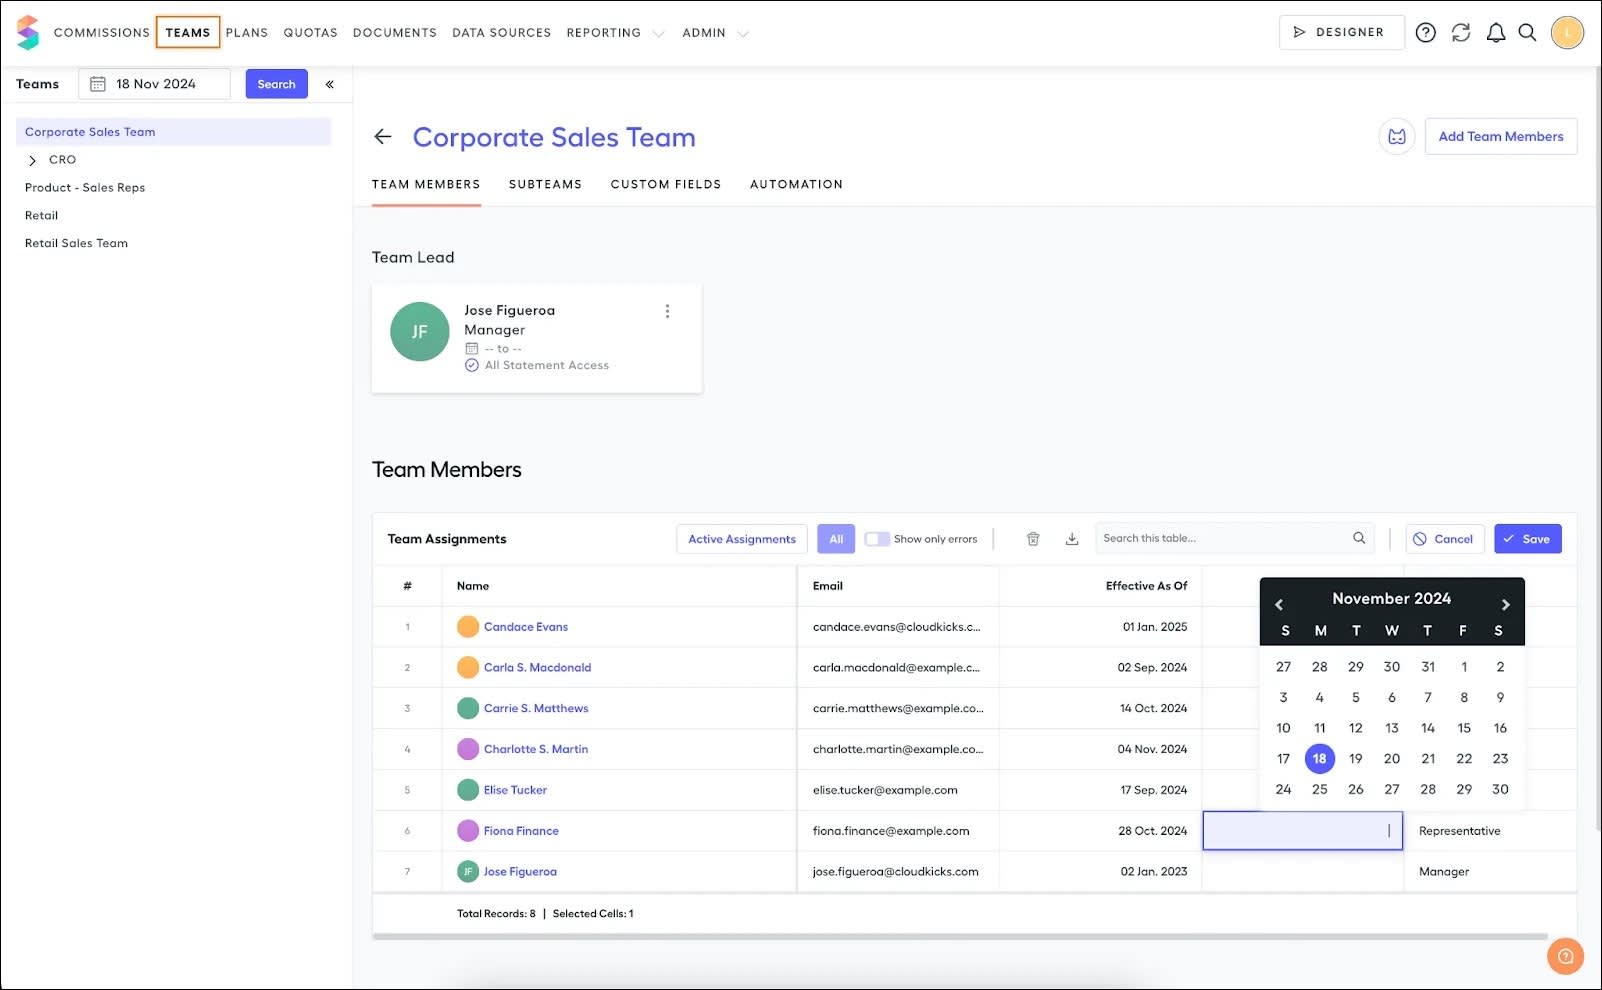Switch to the Subteams tab
The height and width of the screenshot is (990, 1602).
click(545, 184)
